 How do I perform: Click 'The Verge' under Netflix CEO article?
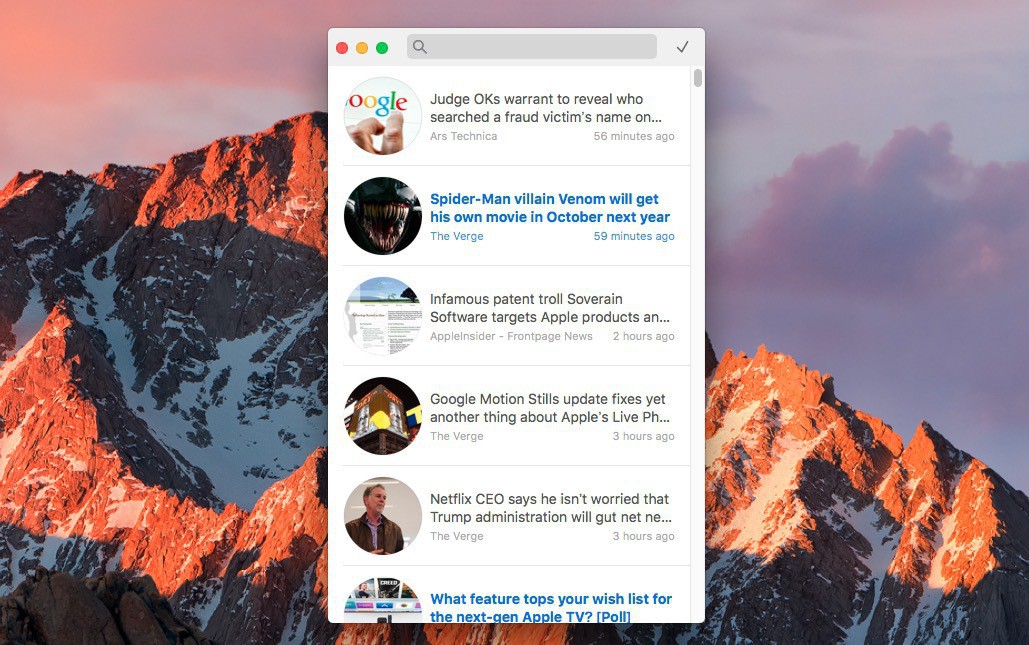(x=457, y=536)
